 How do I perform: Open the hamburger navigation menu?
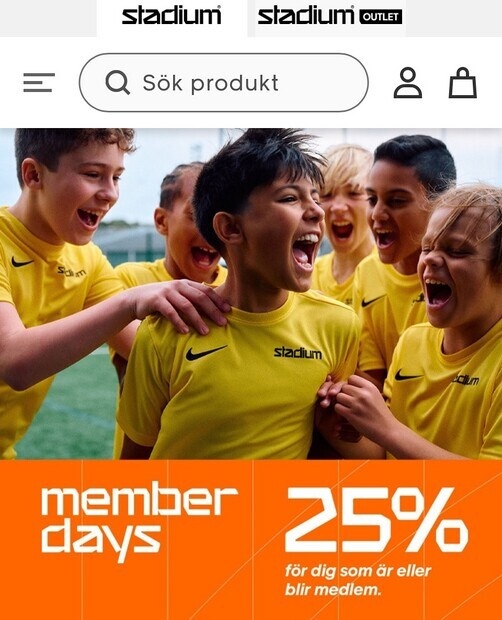coord(39,83)
